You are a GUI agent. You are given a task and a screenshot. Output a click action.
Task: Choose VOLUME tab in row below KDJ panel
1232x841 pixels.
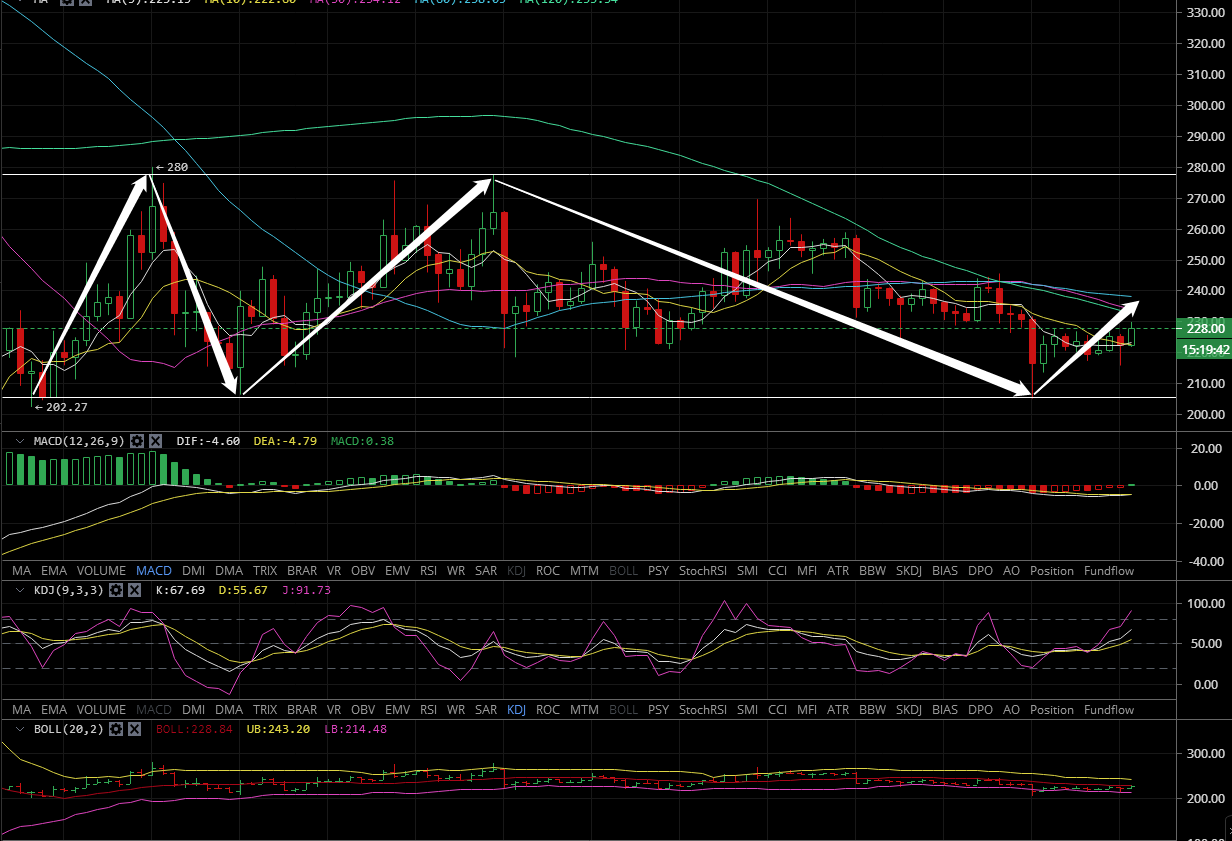pyautogui.click(x=101, y=710)
